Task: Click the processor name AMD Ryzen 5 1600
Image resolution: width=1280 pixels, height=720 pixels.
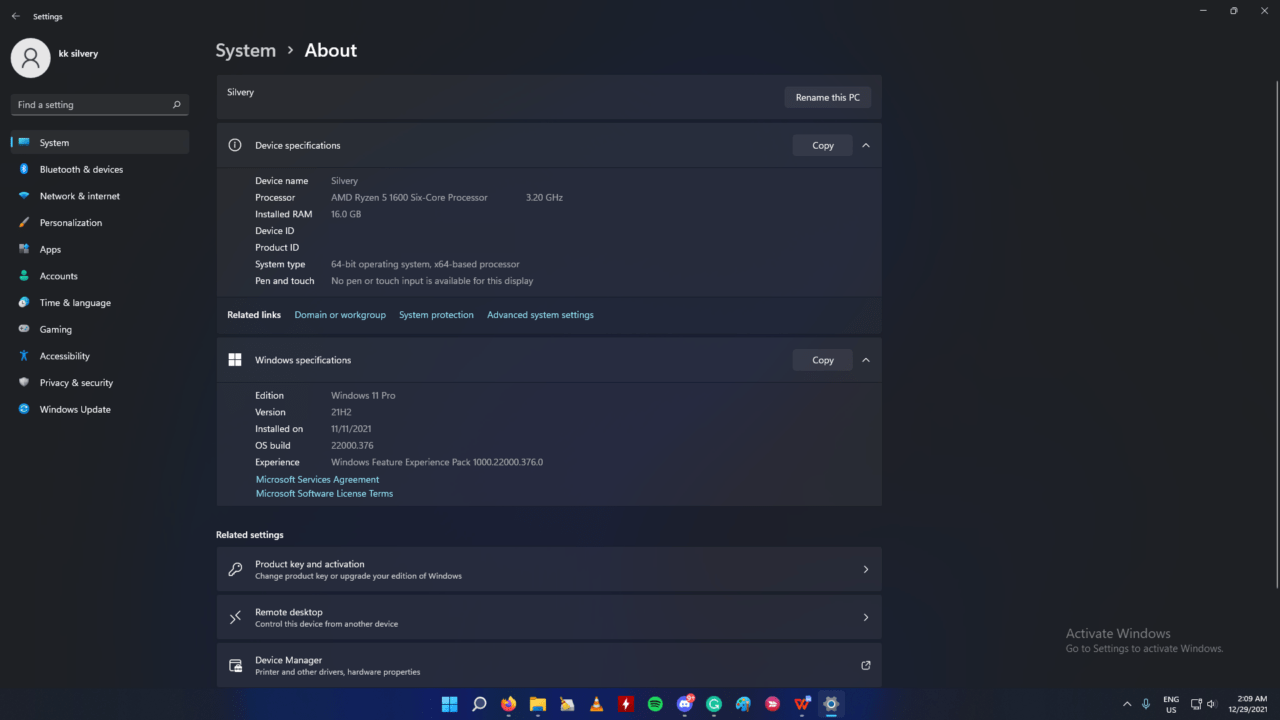Action: 410,198
